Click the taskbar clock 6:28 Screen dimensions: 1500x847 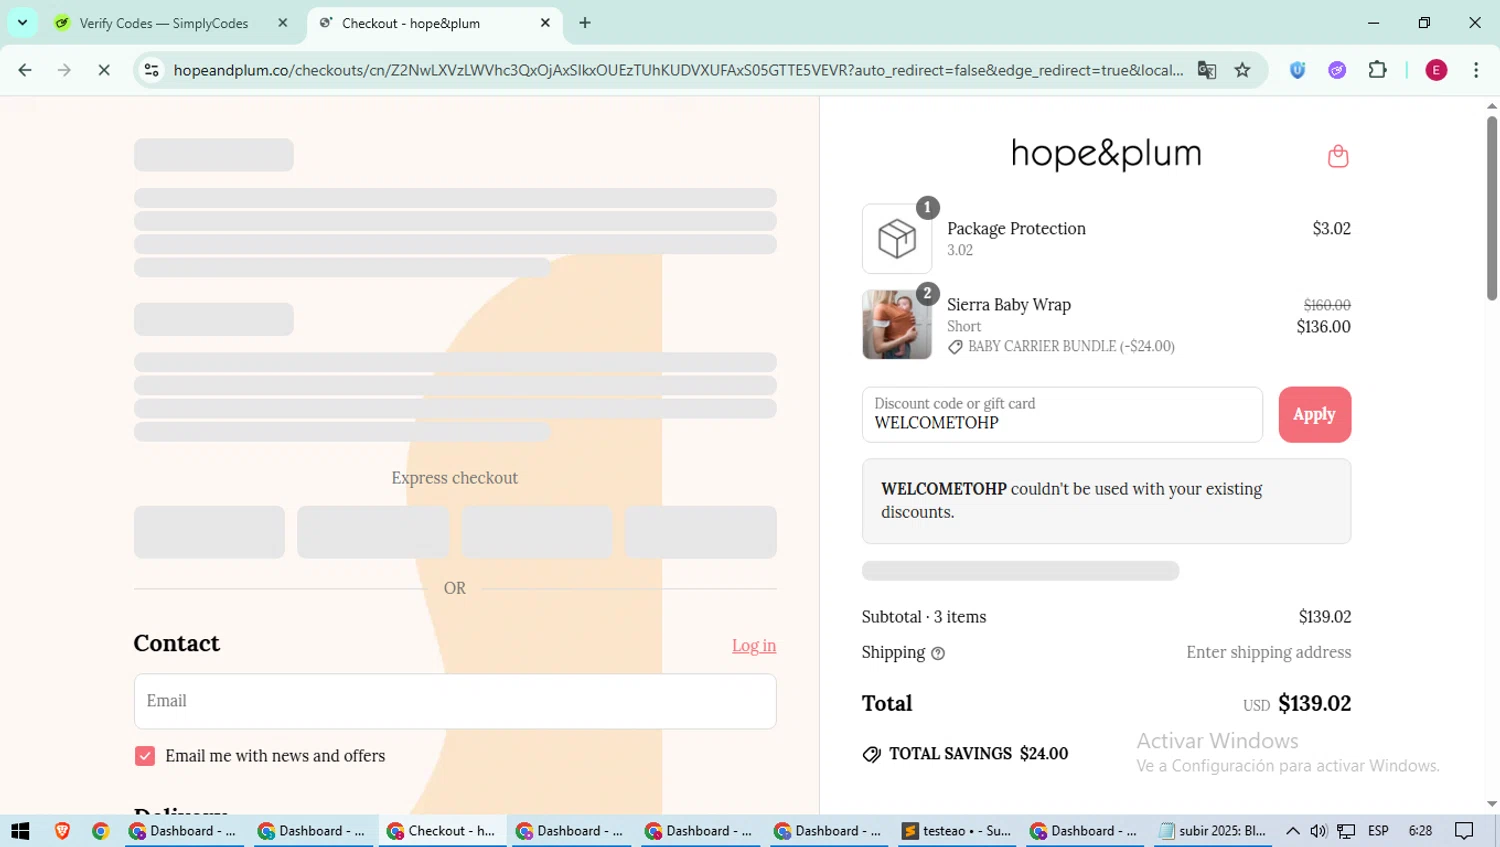click(x=1420, y=831)
